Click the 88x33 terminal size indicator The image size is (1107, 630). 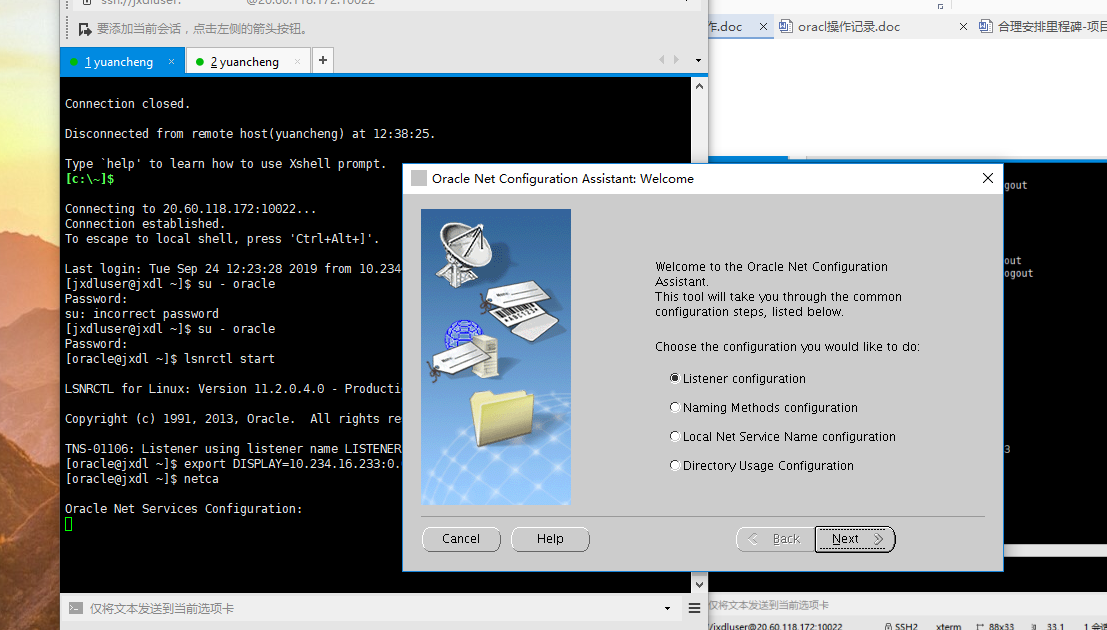(995, 626)
